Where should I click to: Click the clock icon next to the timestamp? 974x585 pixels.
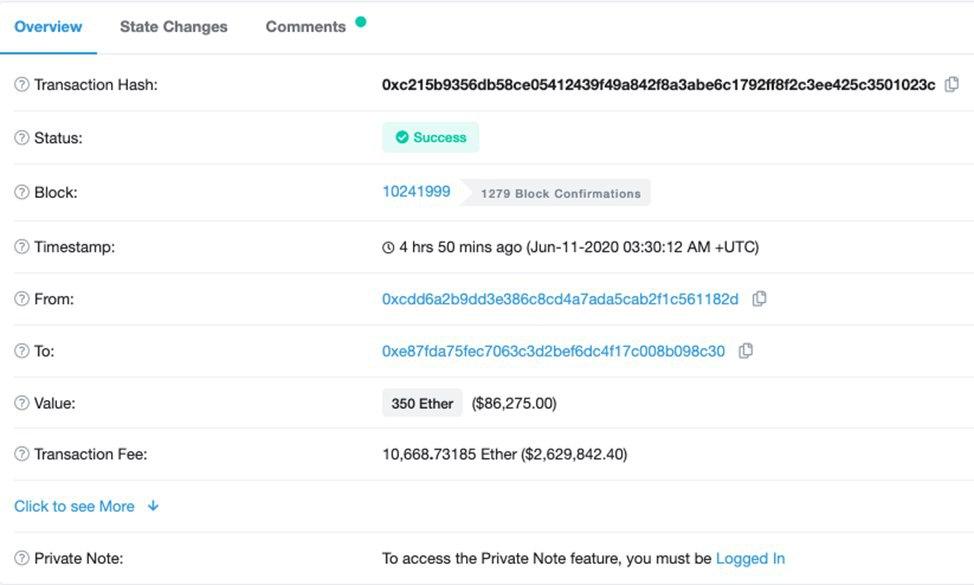tap(389, 246)
